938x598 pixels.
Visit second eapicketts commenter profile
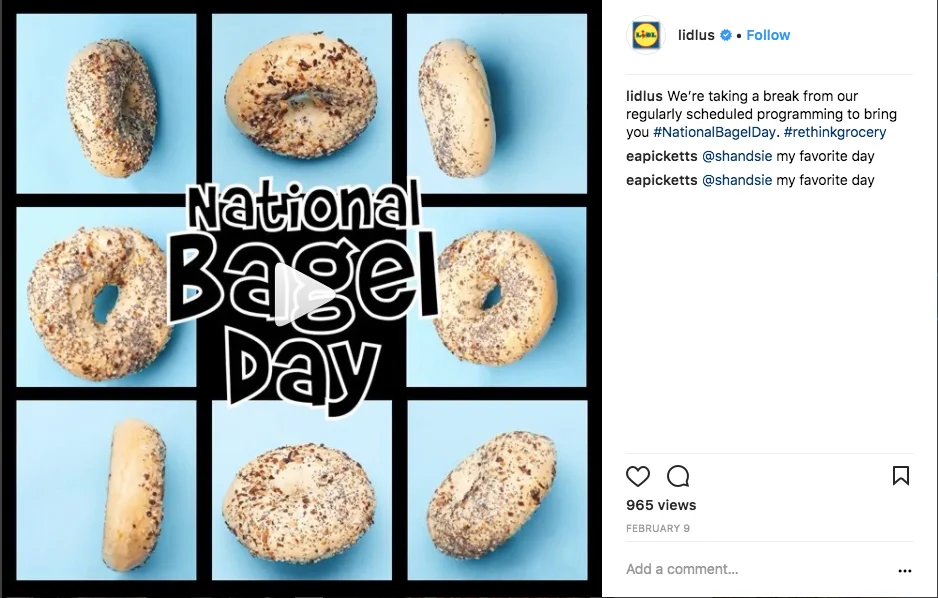click(x=661, y=180)
